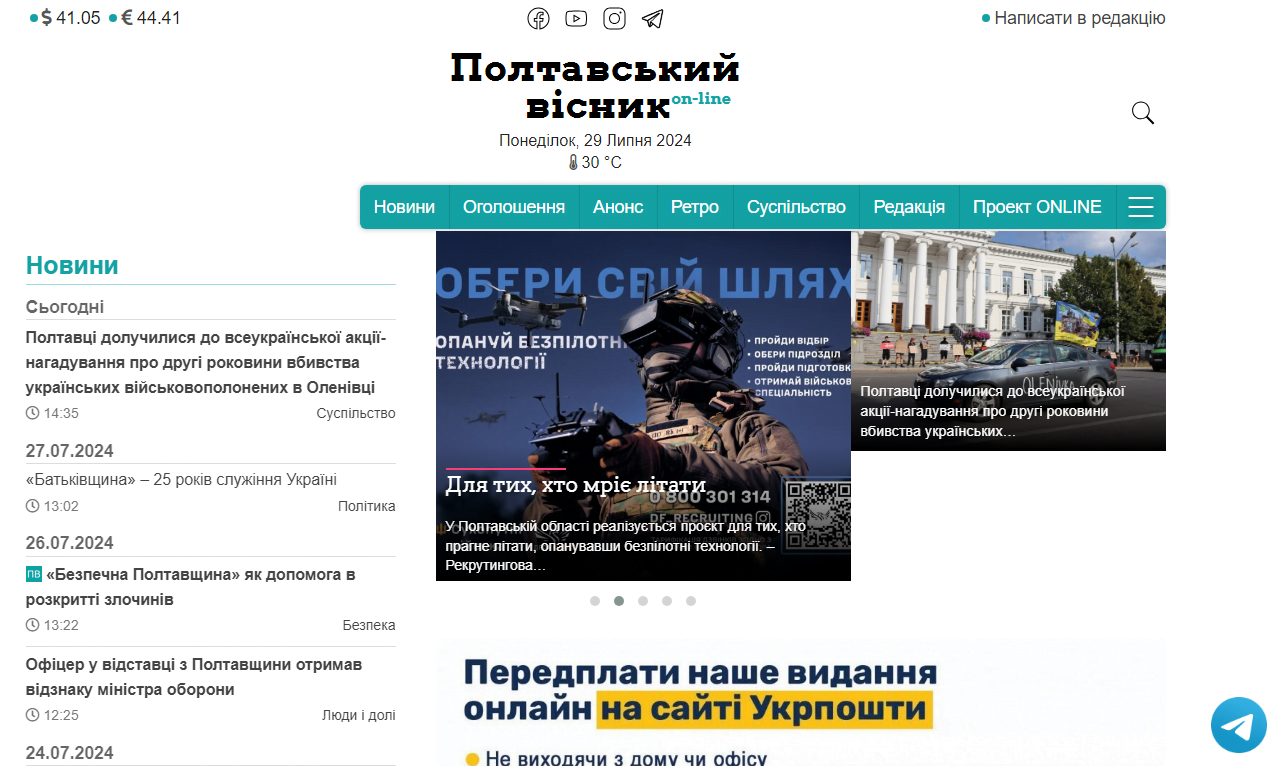Open the Telegram icon in header
Image resolution: width=1273 pixels, height=766 pixels.
(652, 18)
